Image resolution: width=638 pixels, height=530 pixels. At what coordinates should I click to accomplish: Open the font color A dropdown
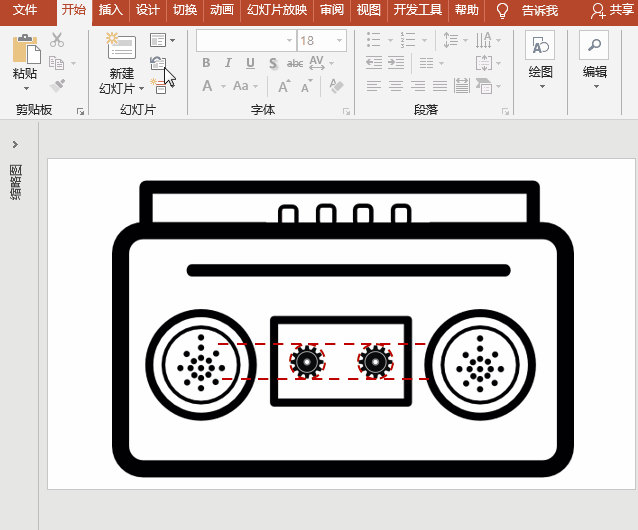pyautogui.click(x=224, y=86)
